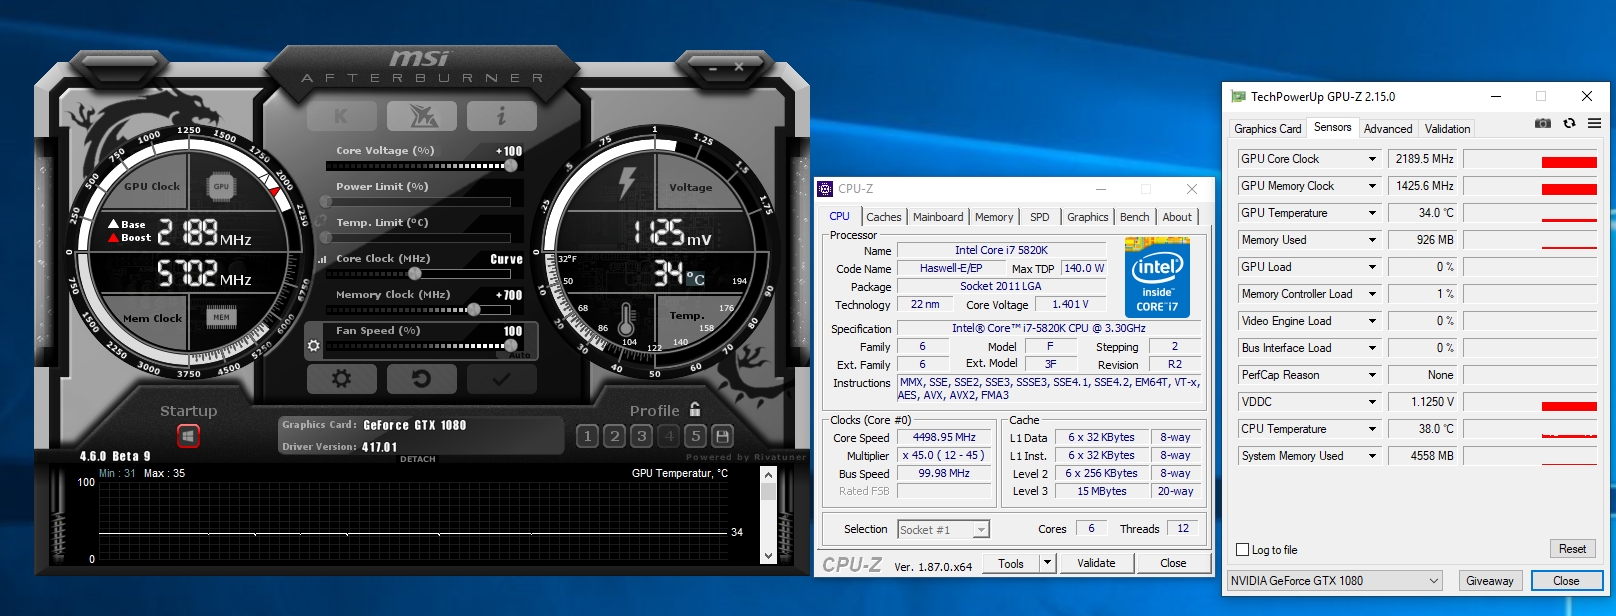This screenshot has width=1616, height=616.
Task: Toggle Fan Speed Auto mode
Action: coord(519,355)
